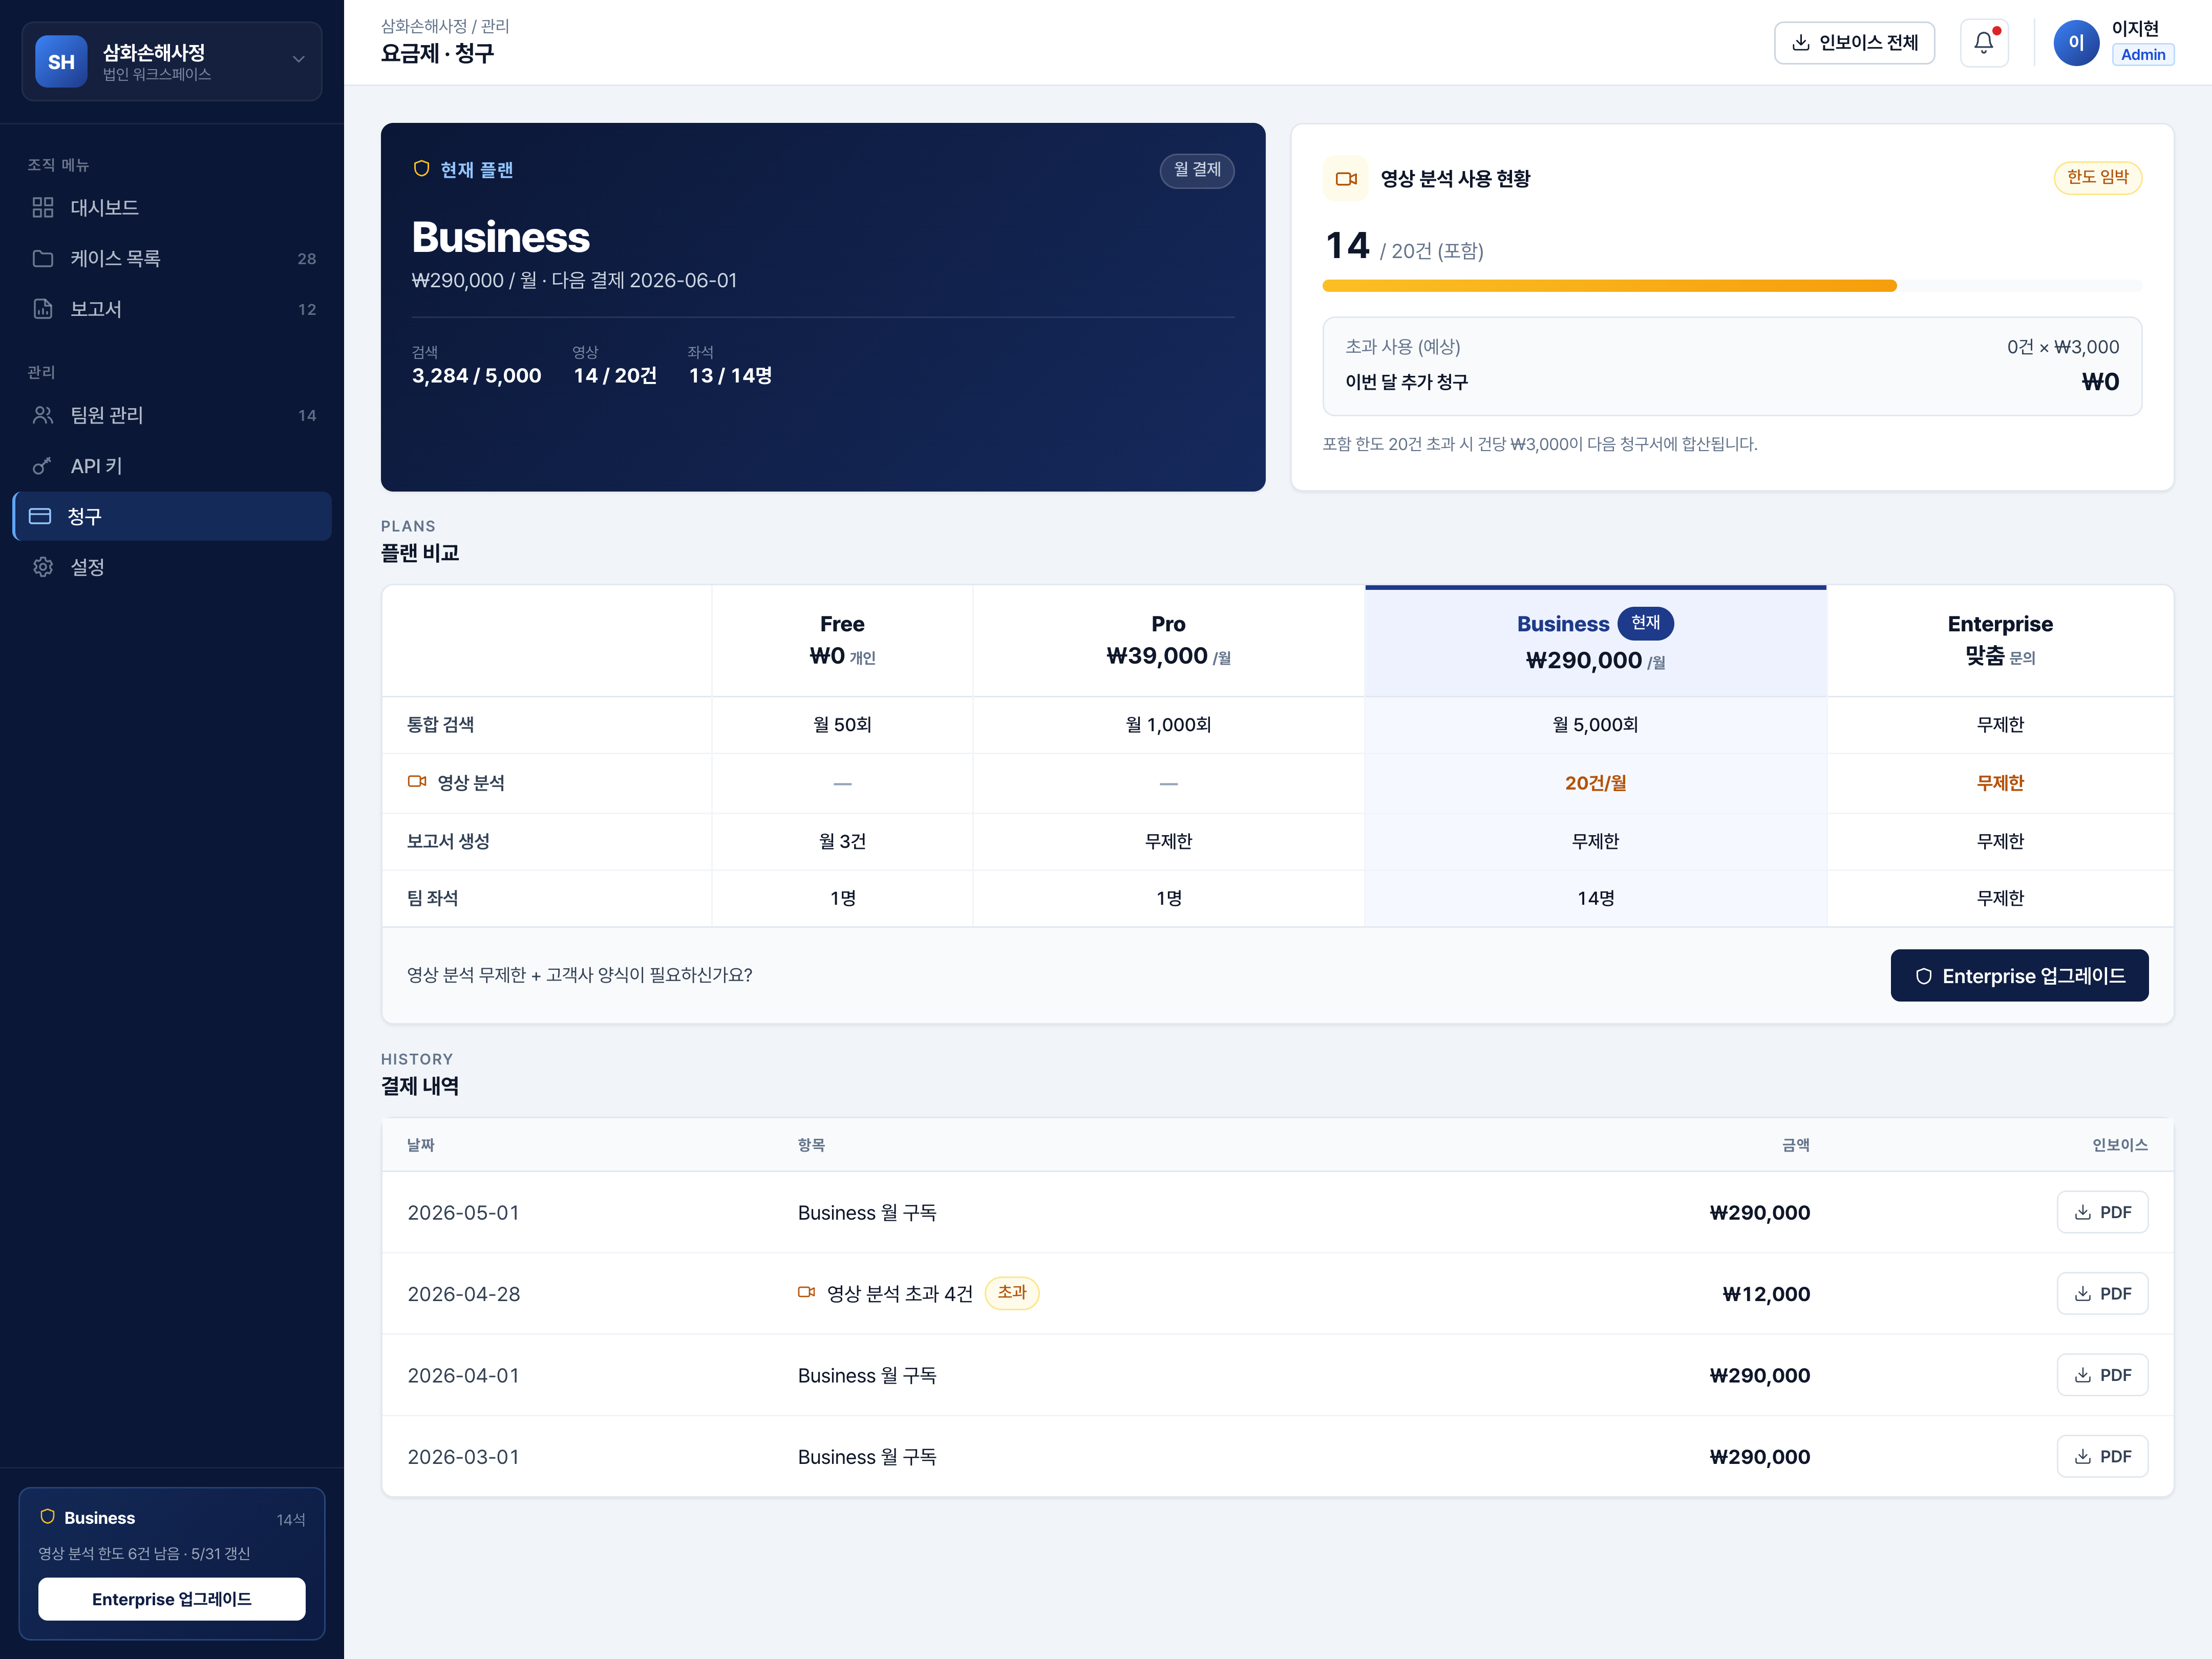
Task: Download PDF for 영상 분석 초과 4건
Action: coord(2102,1293)
